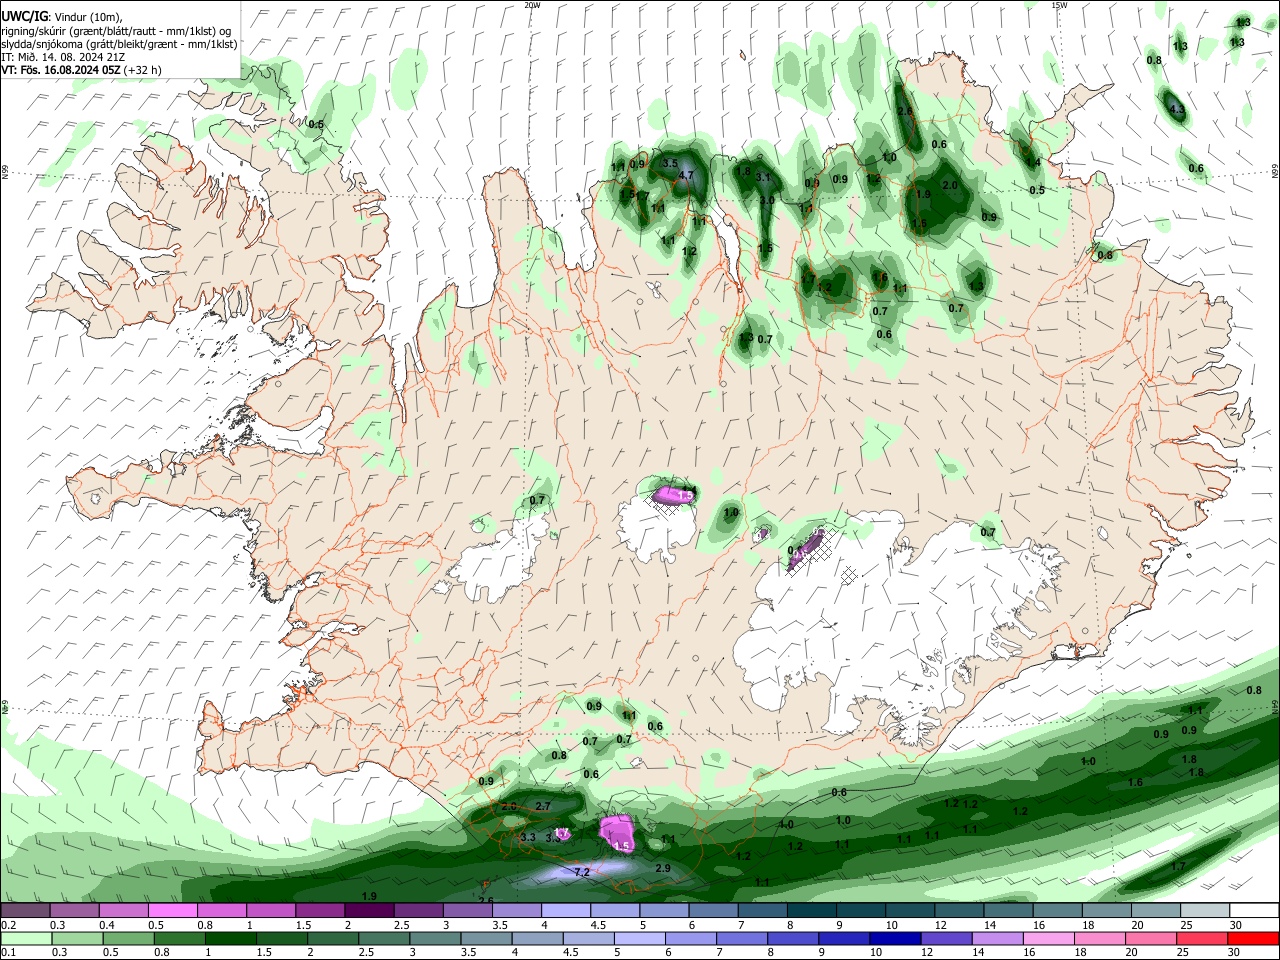The width and height of the screenshot is (1280, 960).
Task: Click the gray-purple 0.2 swatch in top legend row
Action: point(25,910)
